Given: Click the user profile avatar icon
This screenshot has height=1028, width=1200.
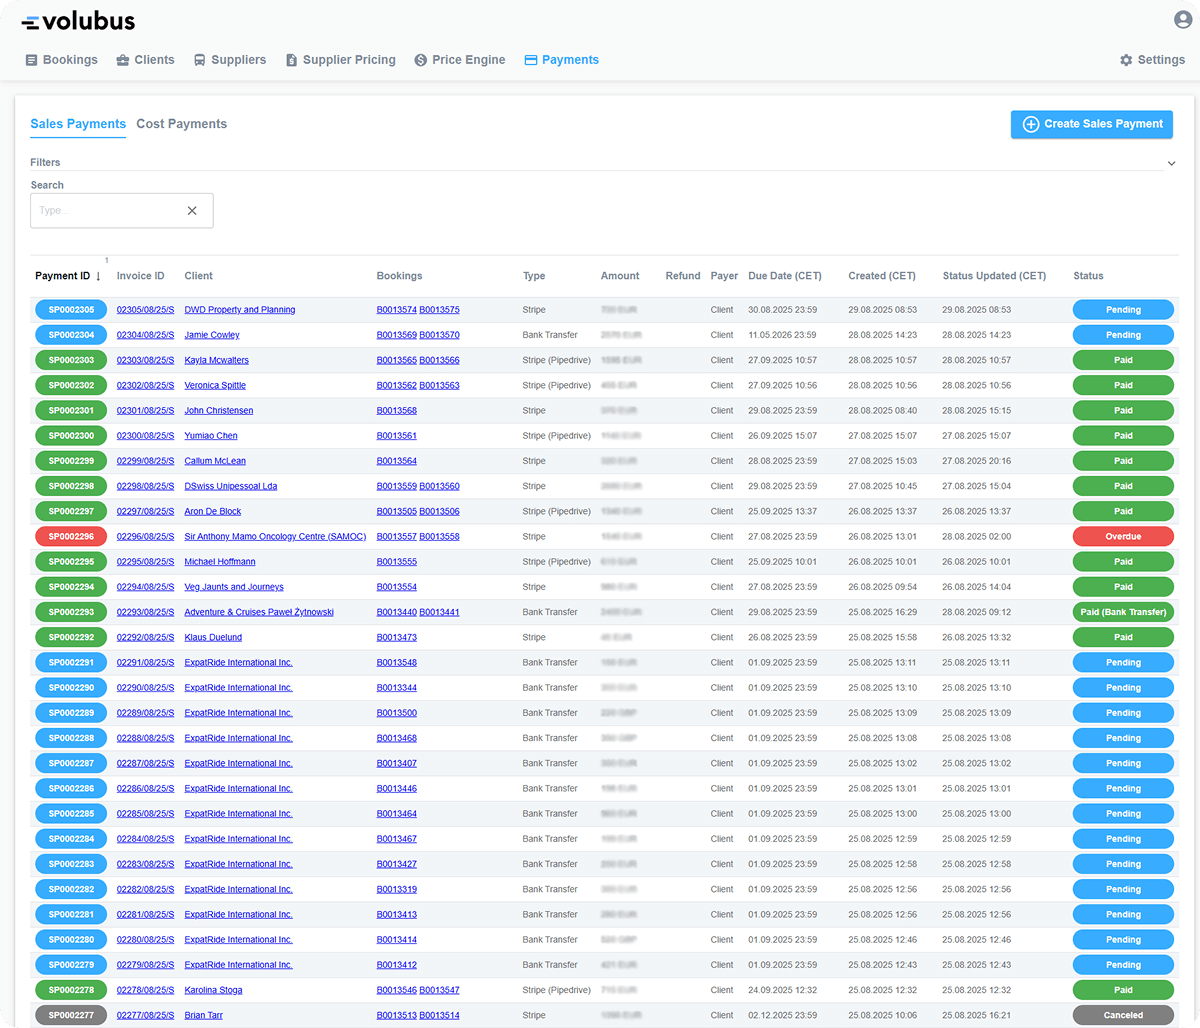Looking at the screenshot, I should 1182,20.
